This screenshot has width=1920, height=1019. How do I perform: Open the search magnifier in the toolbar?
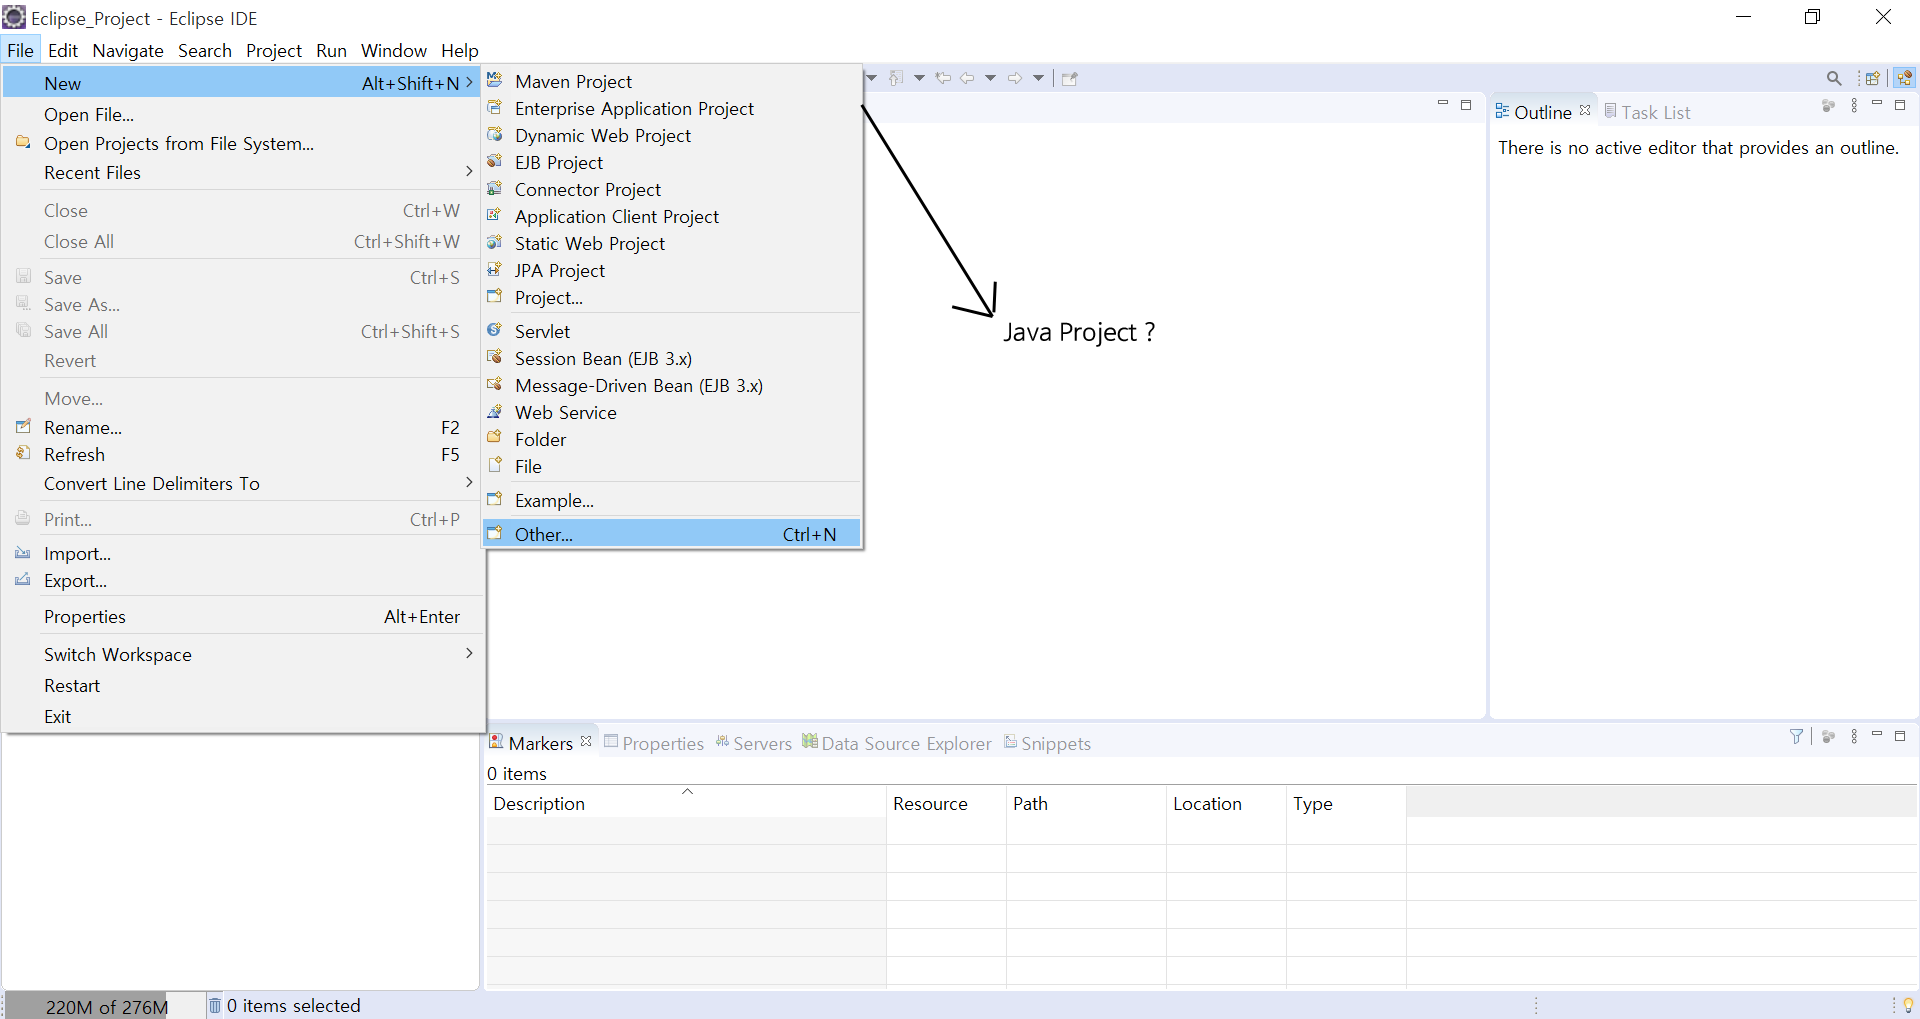1834,78
